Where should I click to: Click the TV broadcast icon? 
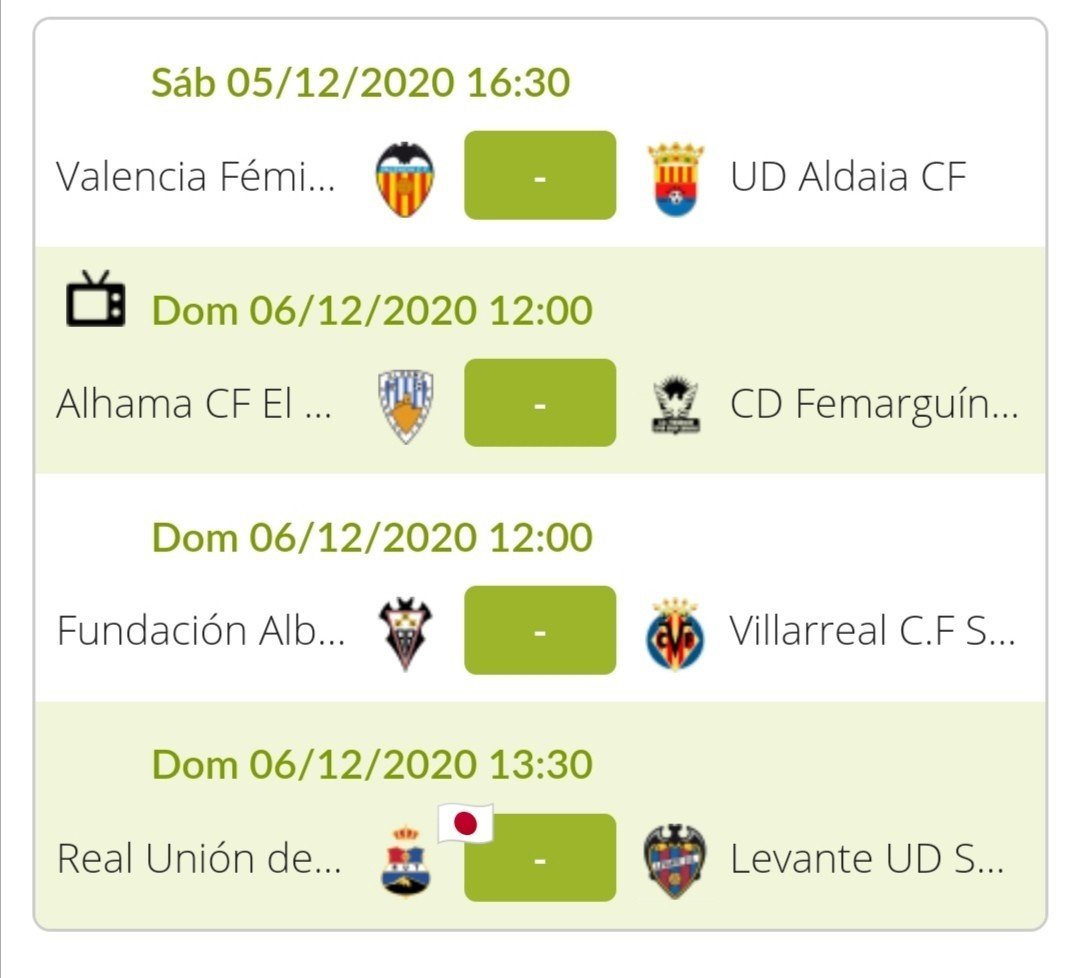(96, 299)
